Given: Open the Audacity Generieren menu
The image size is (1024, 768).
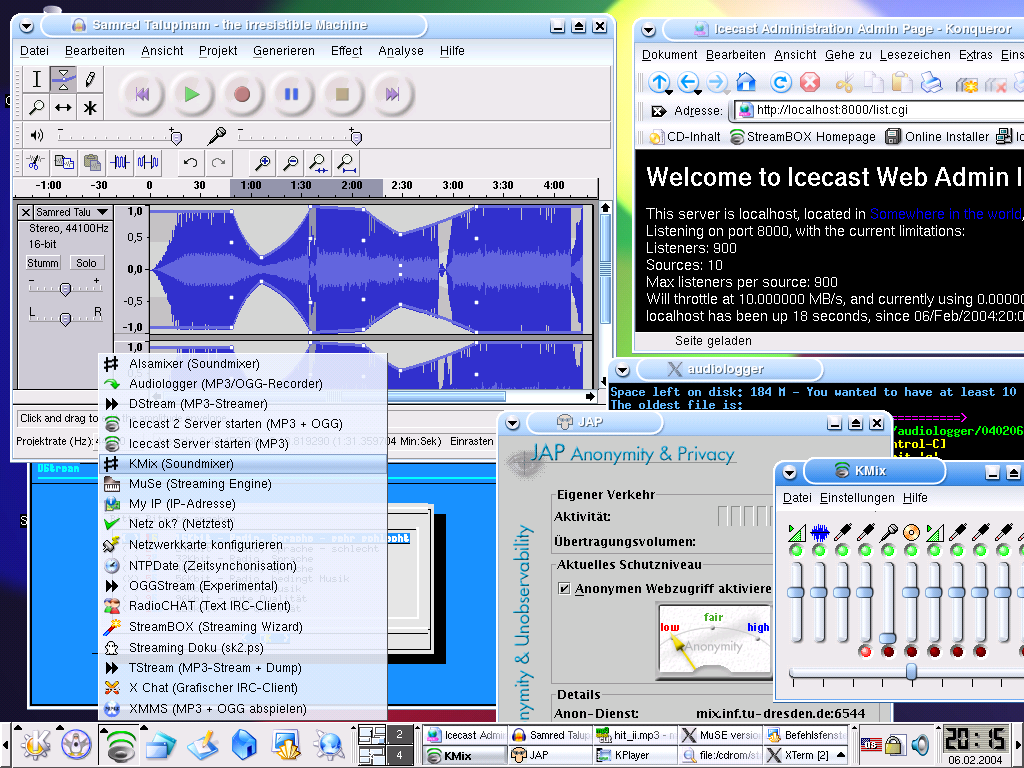Looking at the screenshot, I should 283,51.
